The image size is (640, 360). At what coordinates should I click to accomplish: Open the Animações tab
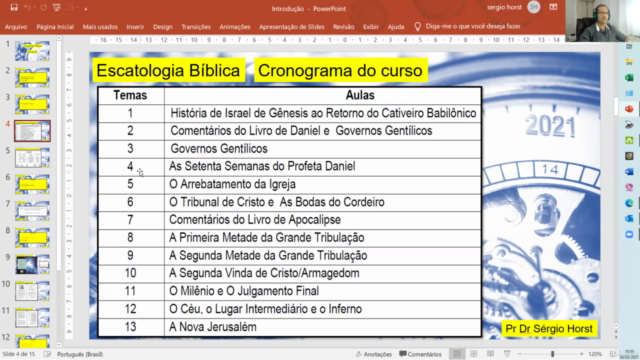click(x=235, y=27)
